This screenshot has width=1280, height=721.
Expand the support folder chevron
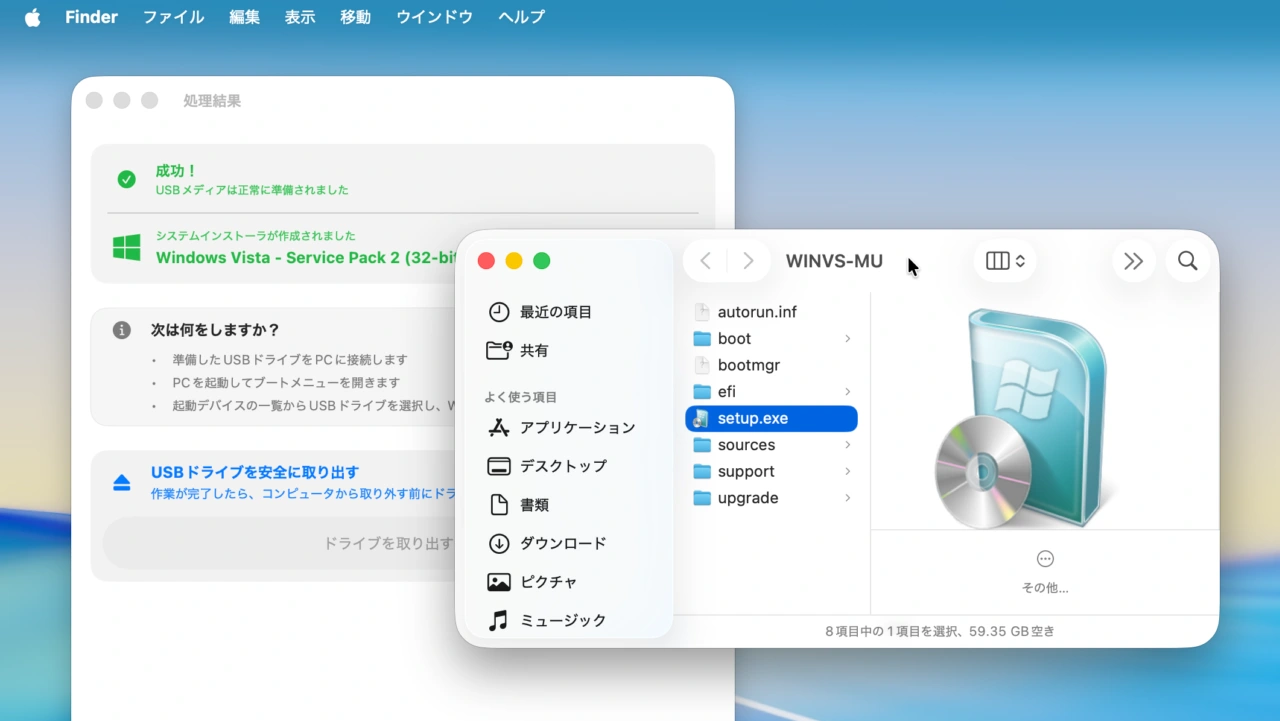click(847, 471)
